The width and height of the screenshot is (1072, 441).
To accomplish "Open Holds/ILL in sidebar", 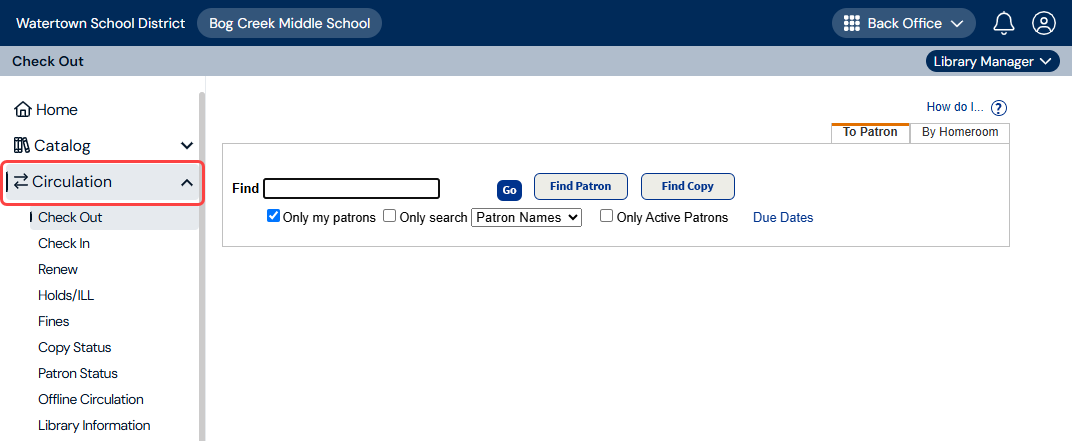I will (x=66, y=295).
